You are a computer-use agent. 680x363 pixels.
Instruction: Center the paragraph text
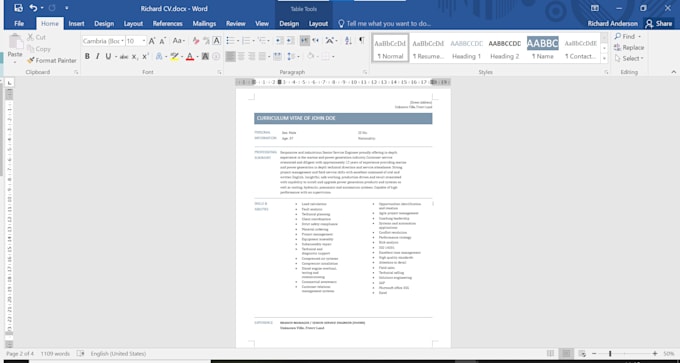[x=241, y=56]
